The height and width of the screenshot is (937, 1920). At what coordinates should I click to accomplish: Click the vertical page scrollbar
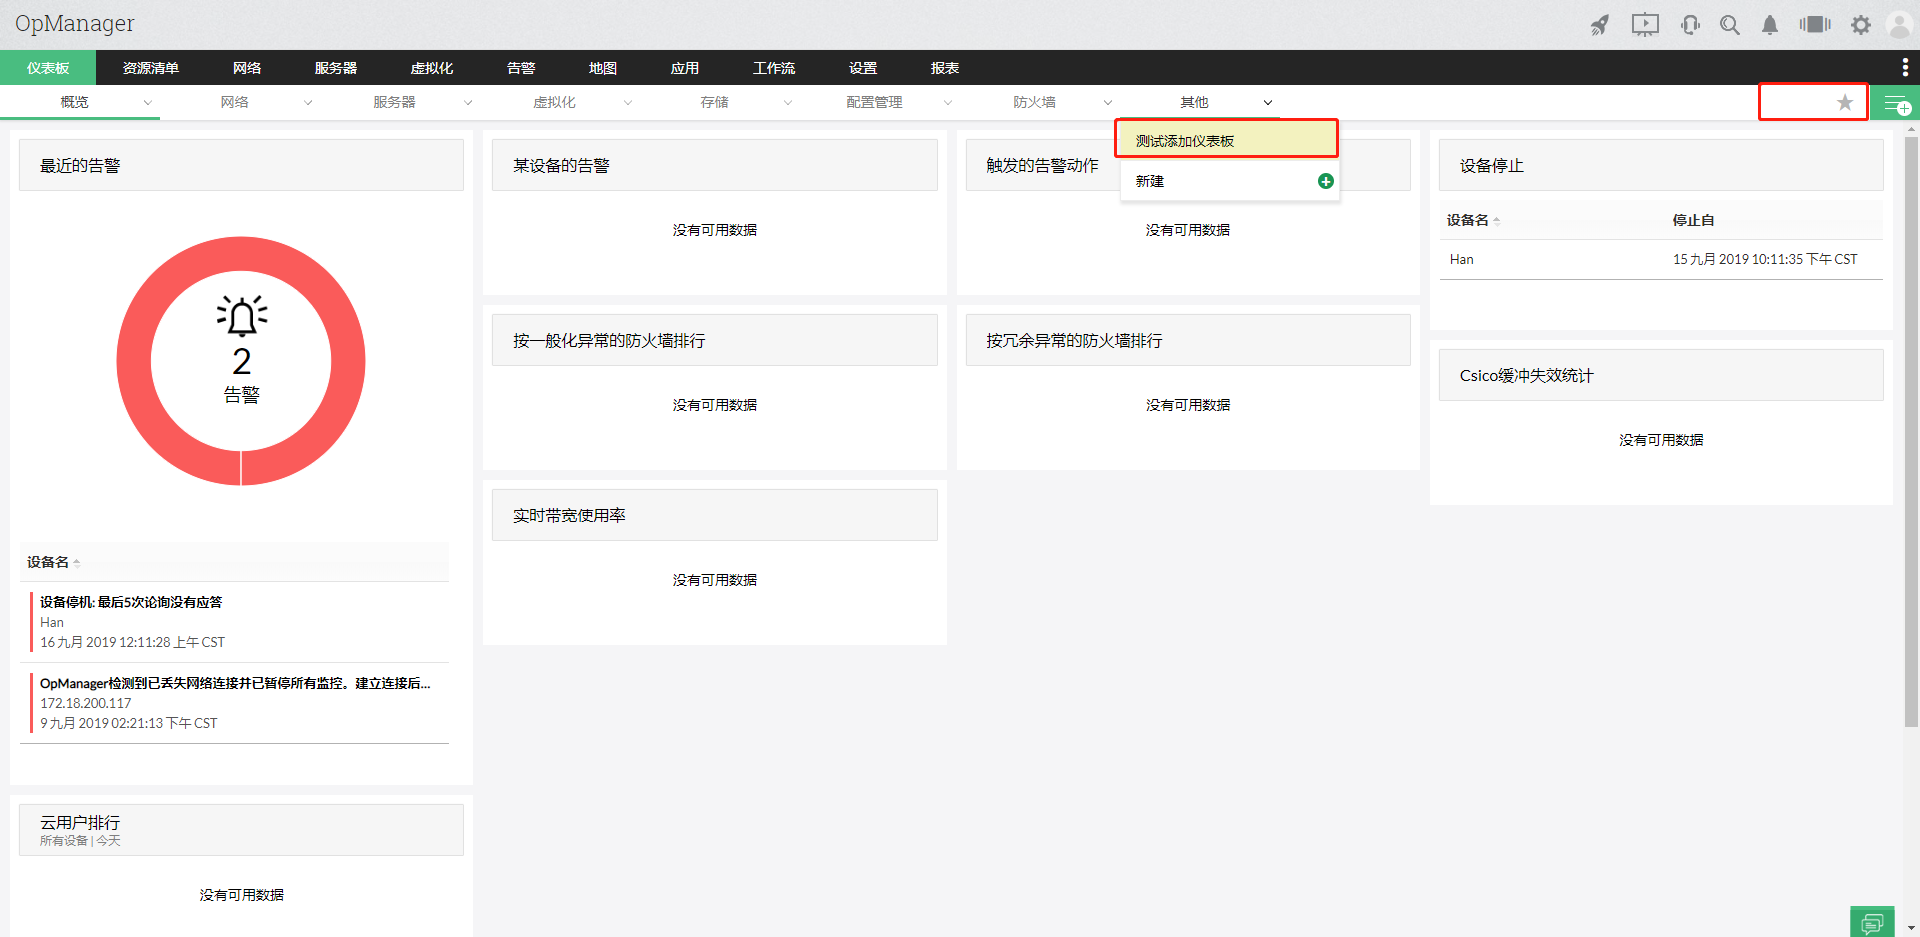[x=1910, y=430]
